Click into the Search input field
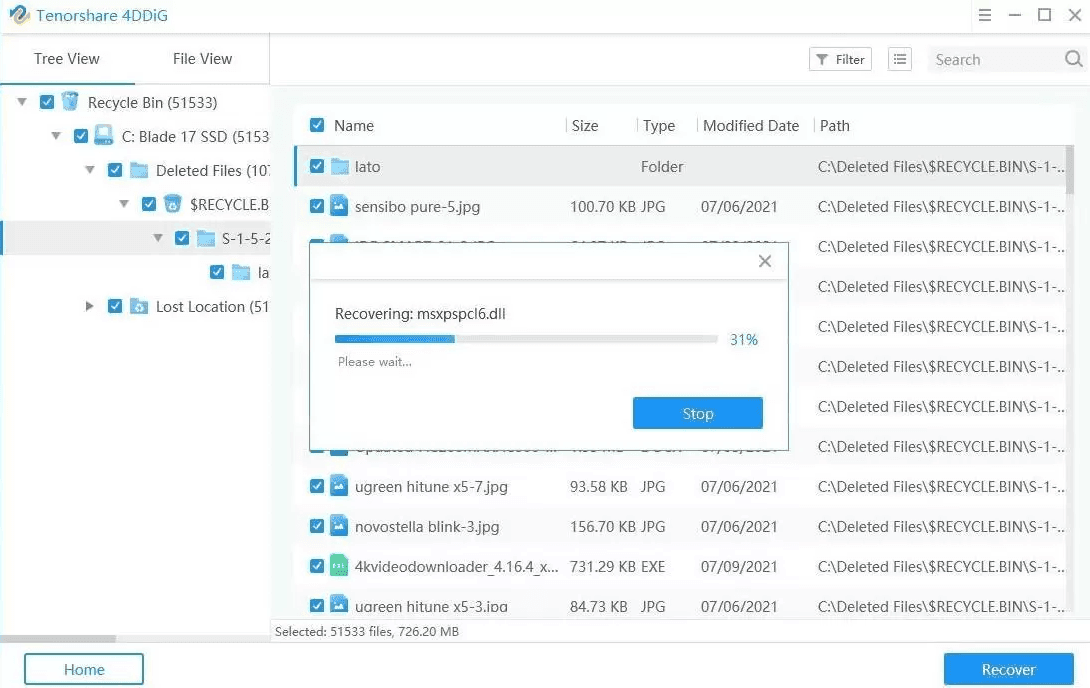Image resolution: width=1090 pixels, height=688 pixels. pyautogui.click(x=995, y=60)
